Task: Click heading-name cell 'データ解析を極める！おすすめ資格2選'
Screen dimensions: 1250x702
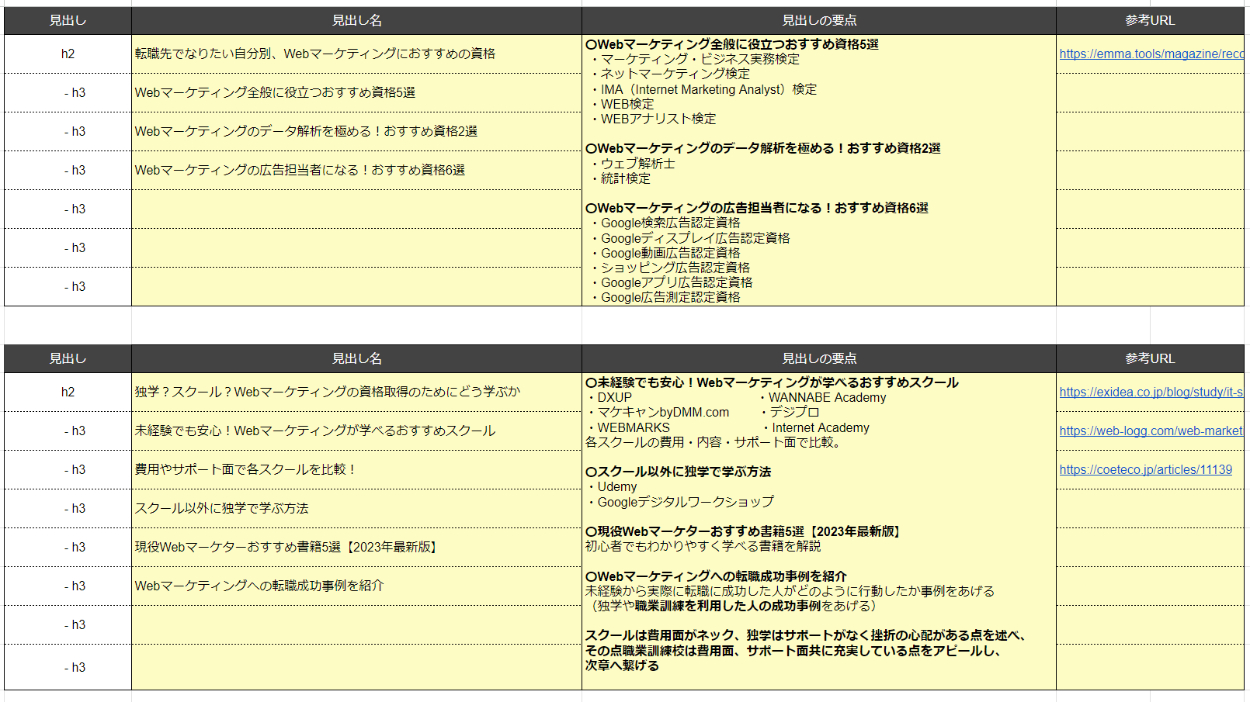Action: click(355, 132)
